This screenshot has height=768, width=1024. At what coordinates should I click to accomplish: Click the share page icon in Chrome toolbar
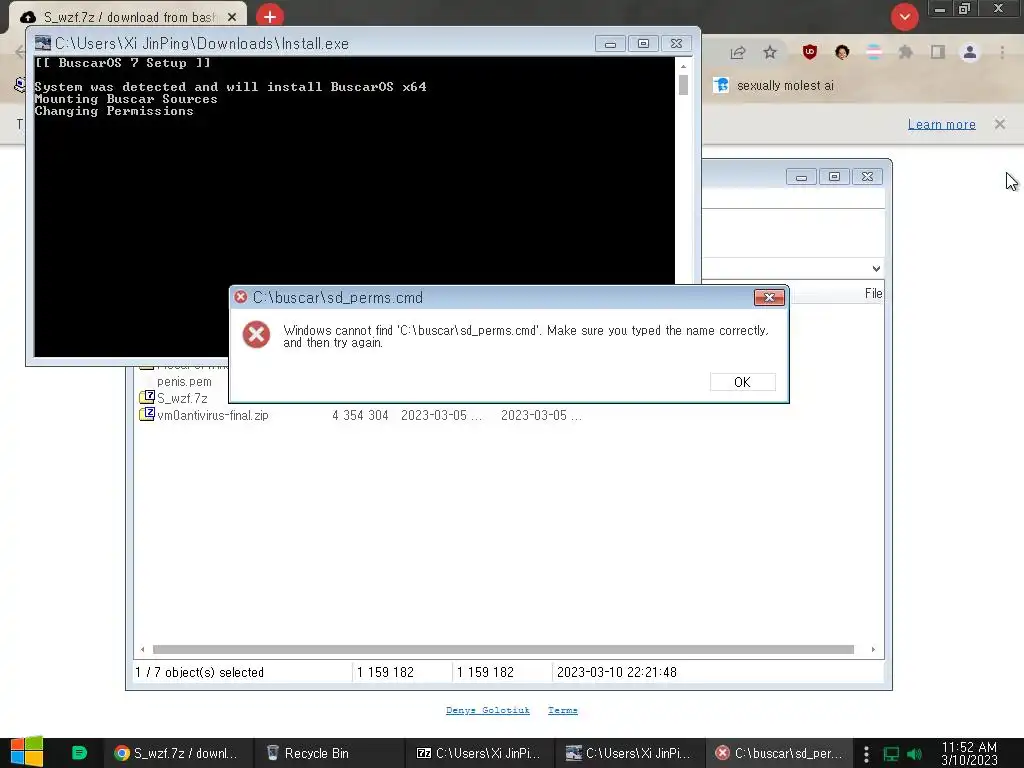pos(738,53)
